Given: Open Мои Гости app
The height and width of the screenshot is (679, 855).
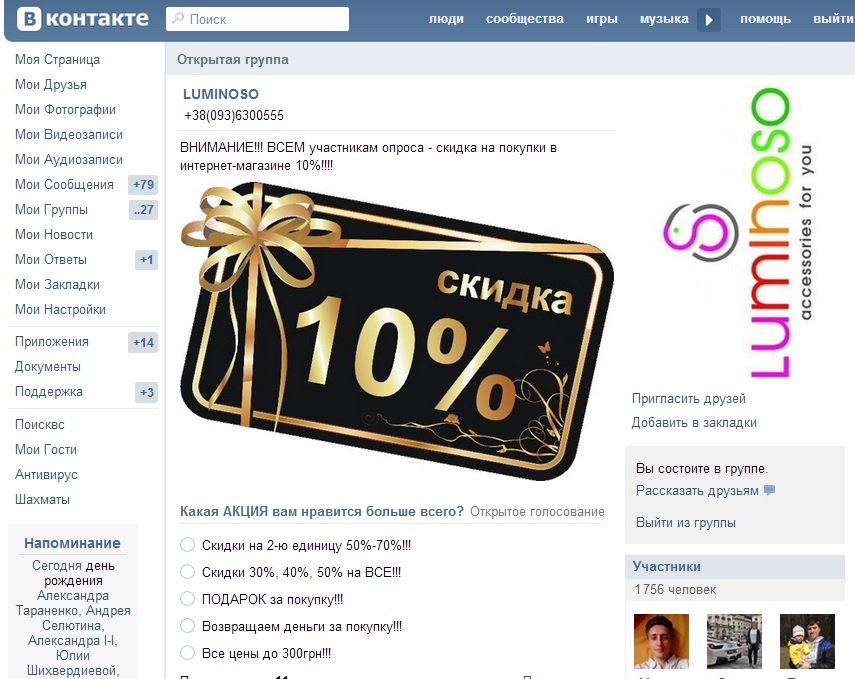Looking at the screenshot, I should coord(46,450).
